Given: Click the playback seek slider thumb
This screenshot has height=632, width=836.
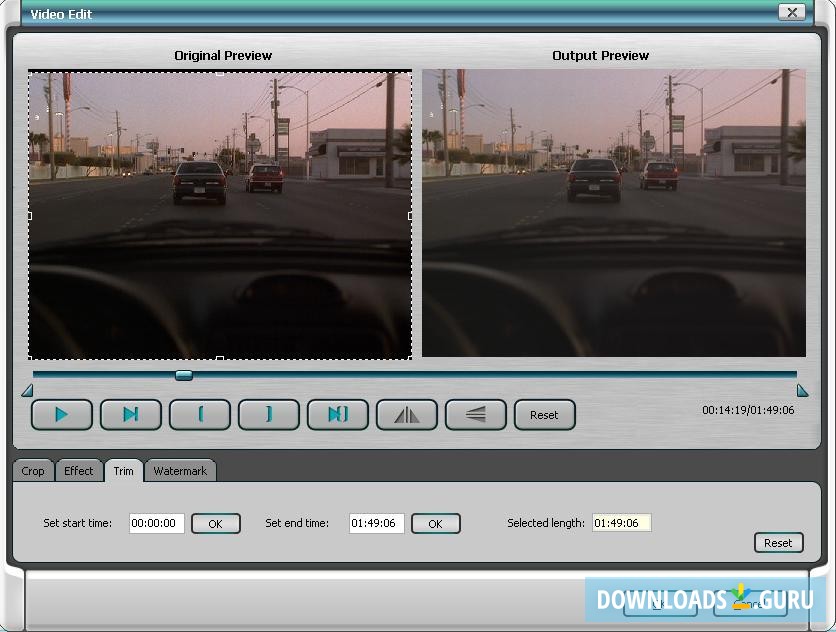Looking at the screenshot, I should (184, 375).
